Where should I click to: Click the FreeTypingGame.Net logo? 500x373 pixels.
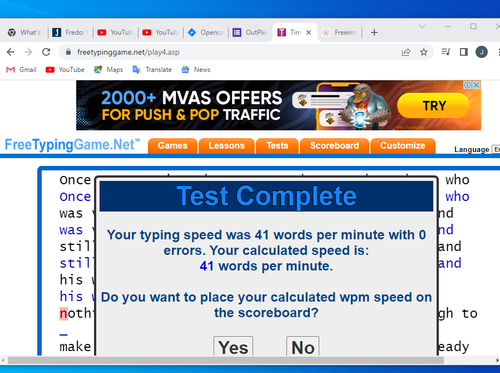pos(72,145)
